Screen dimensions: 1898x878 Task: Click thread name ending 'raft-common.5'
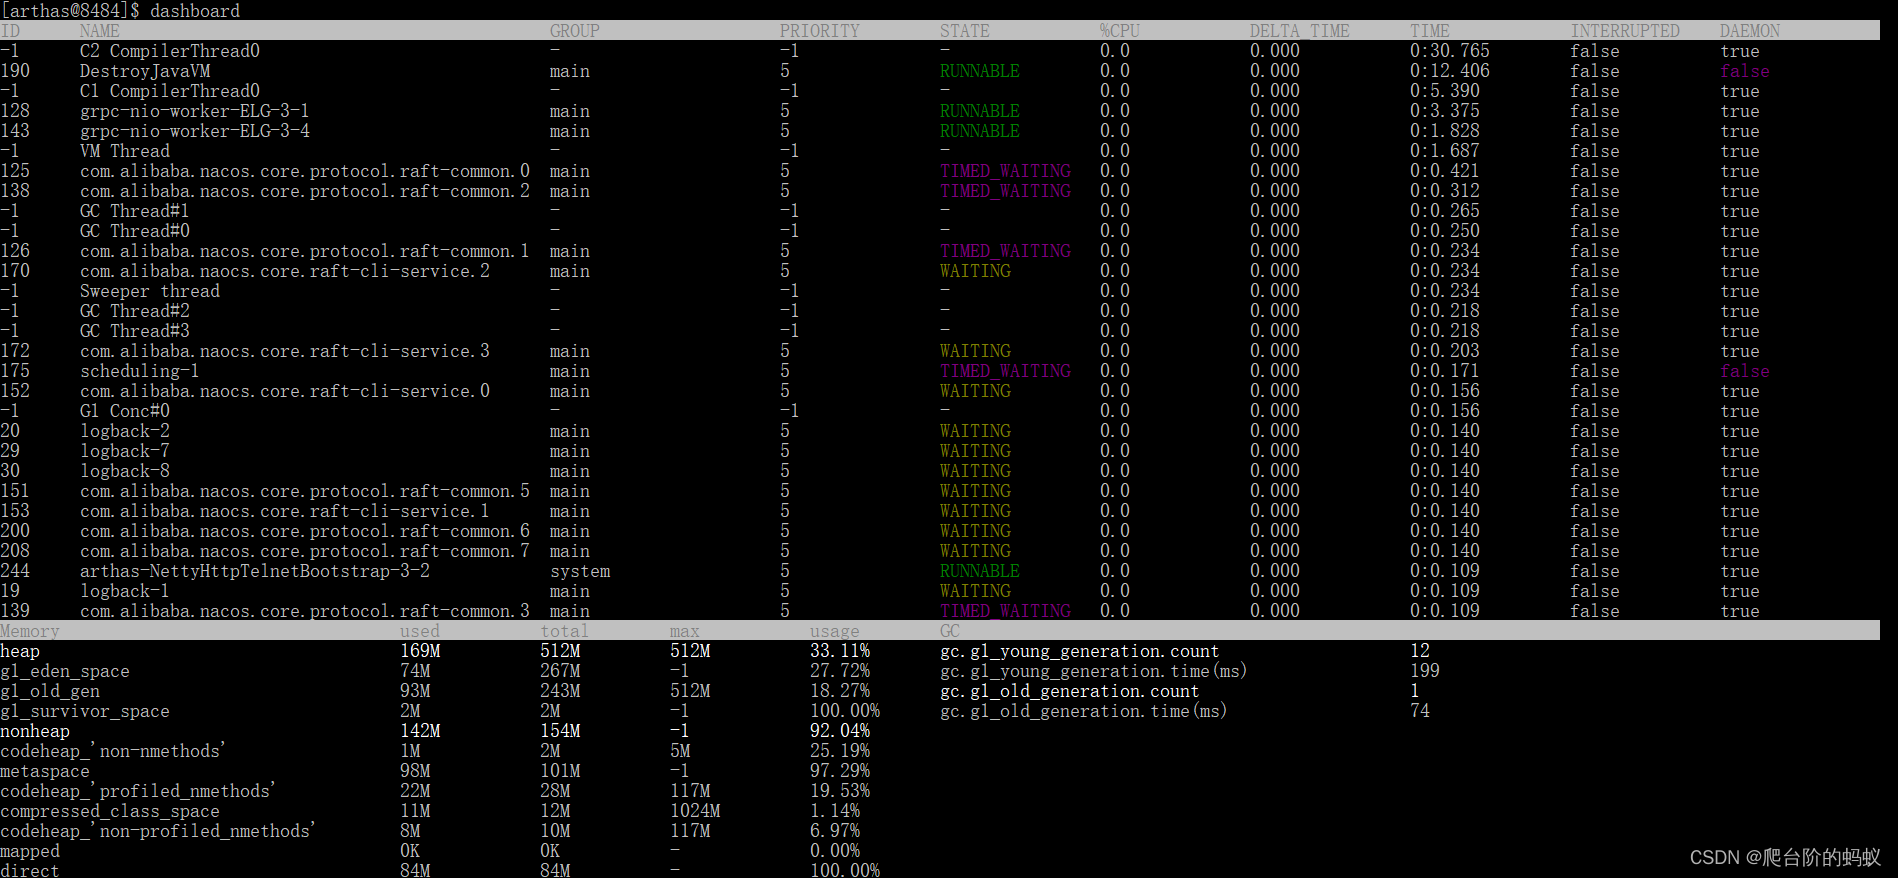[305, 491]
